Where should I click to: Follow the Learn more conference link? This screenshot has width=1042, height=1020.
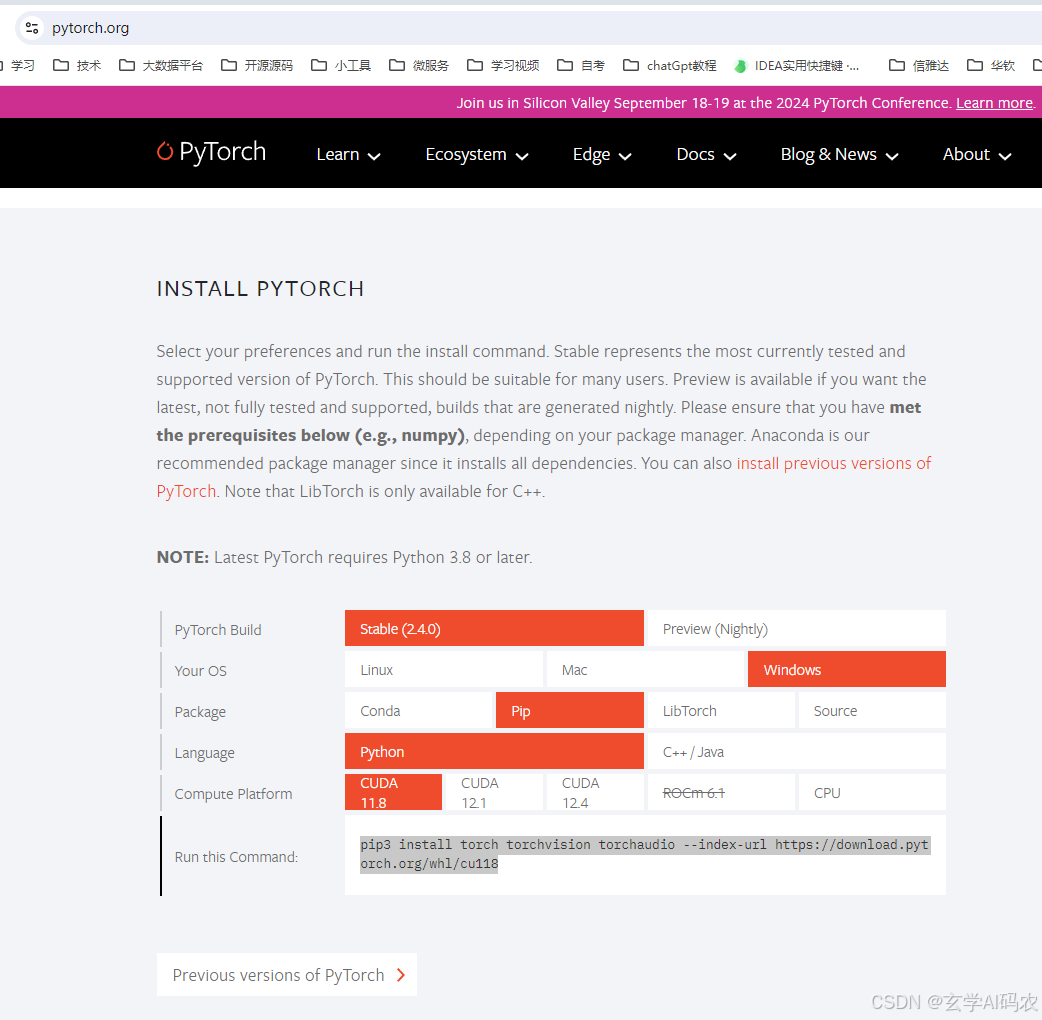pos(994,103)
